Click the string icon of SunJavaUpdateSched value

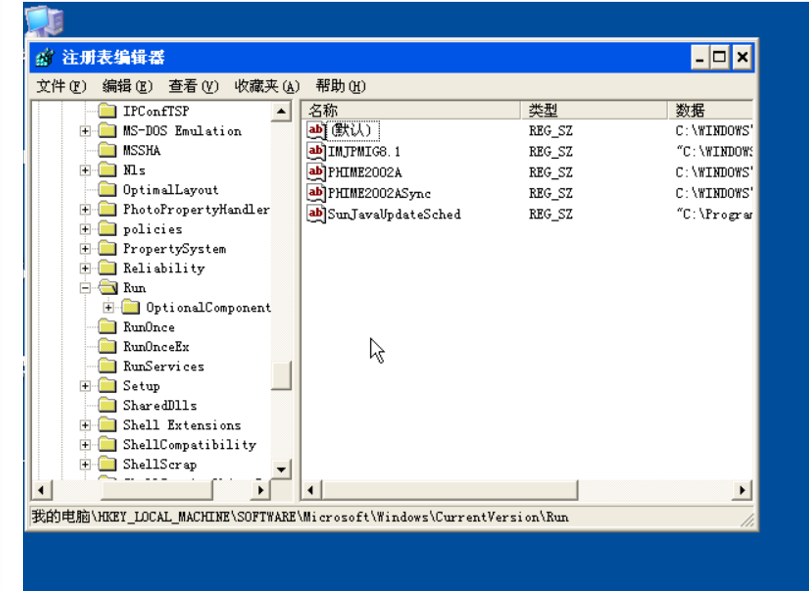tap(316, 214)
